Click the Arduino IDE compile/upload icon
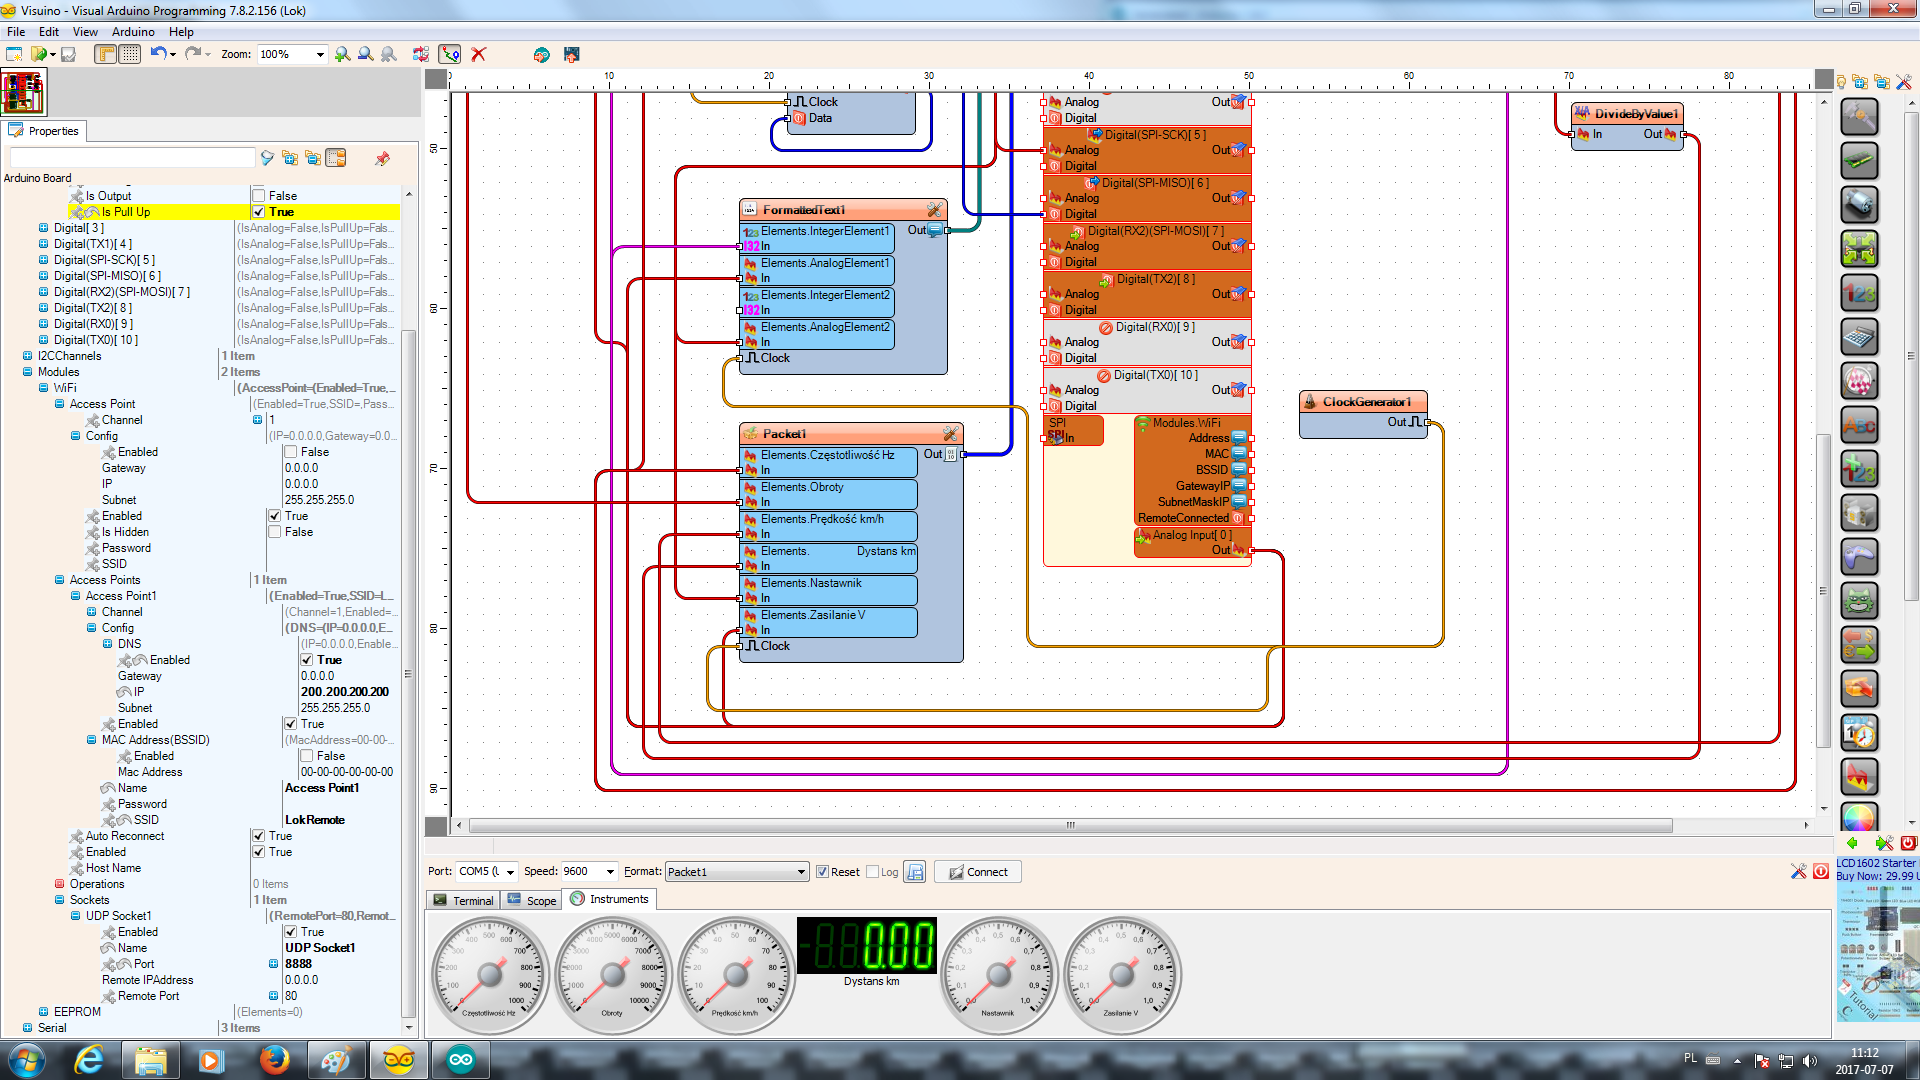This screenshot has width=1920, height=1080. [x=541, y=54]
